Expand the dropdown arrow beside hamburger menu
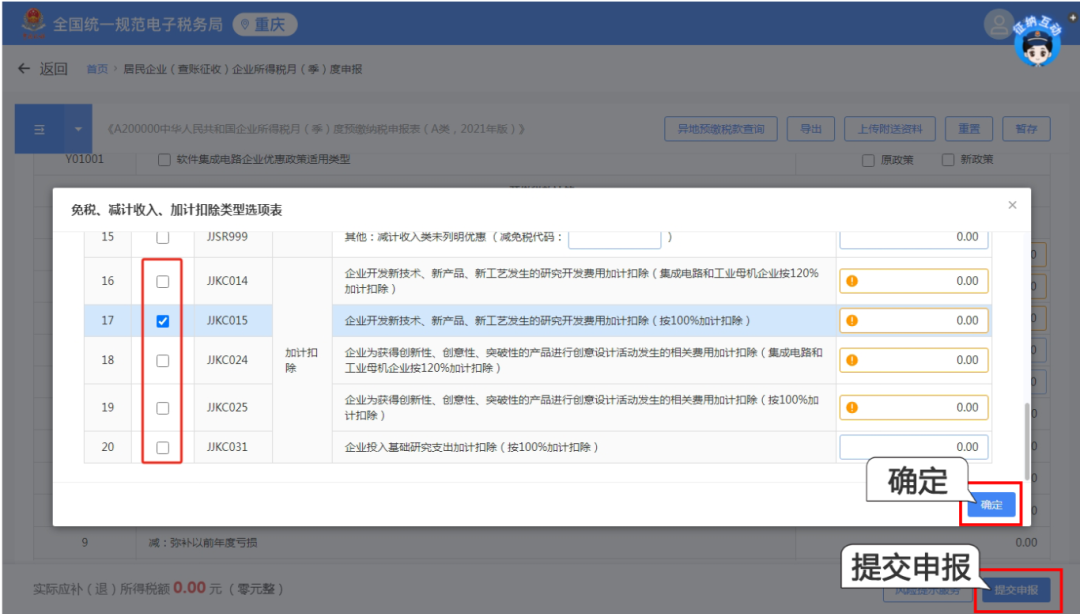 coord(78,129)
